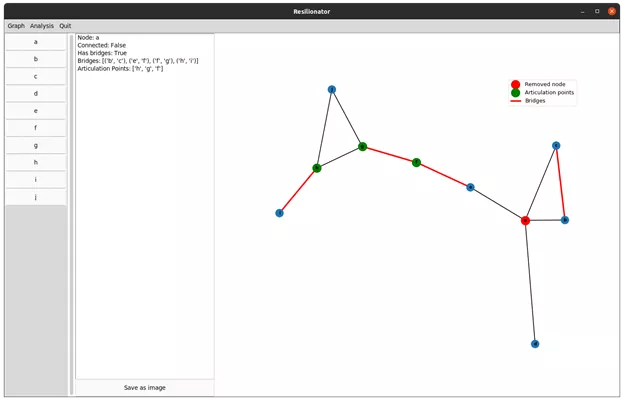
Task: Click the green Articulation points legend marker
Action: tap(515, 93)
